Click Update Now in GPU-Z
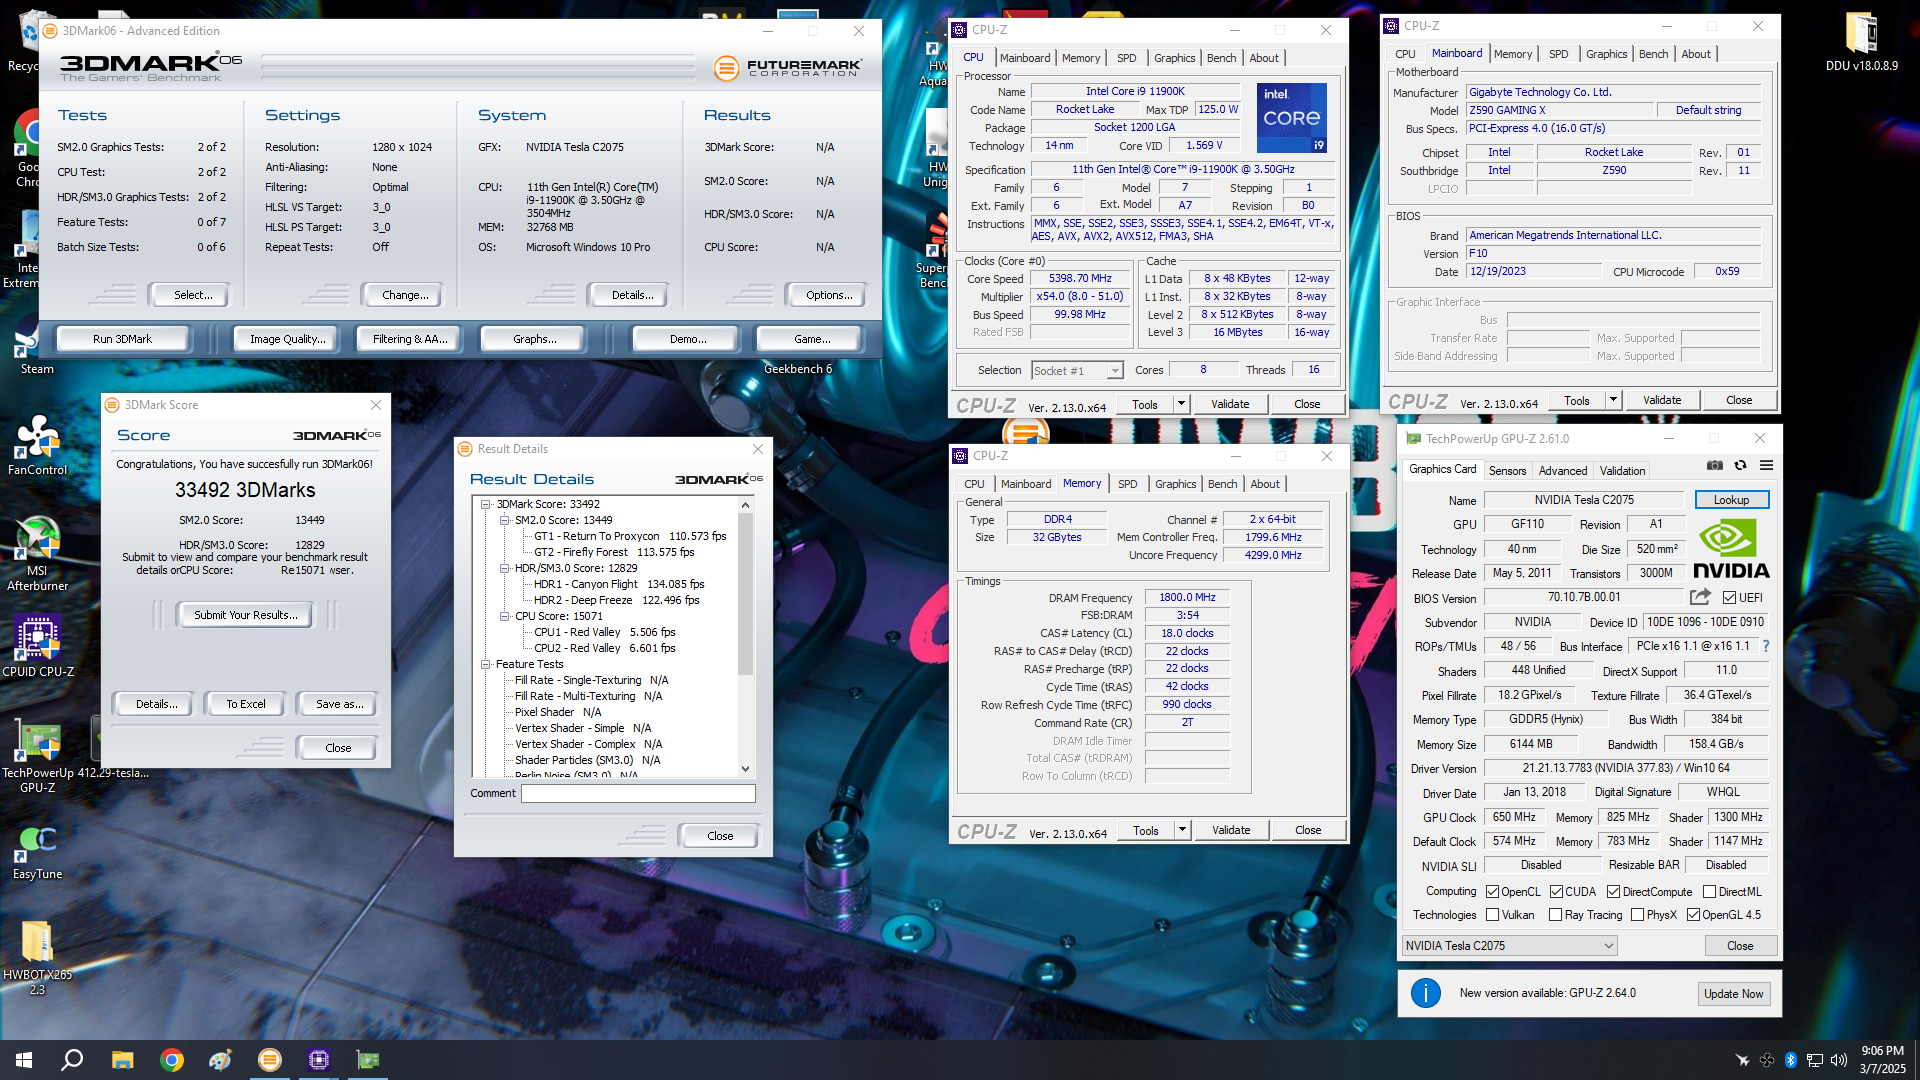This screenshot has width=1920, height=1080. [x=1733, y=994]
